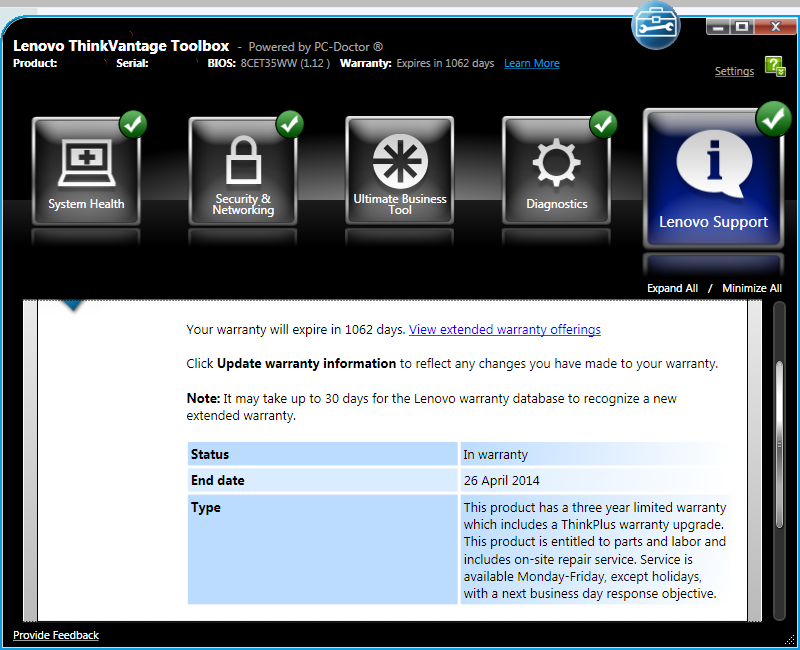
Task: Click the toolbox logo at the top
Action: (x=656, y=25)
